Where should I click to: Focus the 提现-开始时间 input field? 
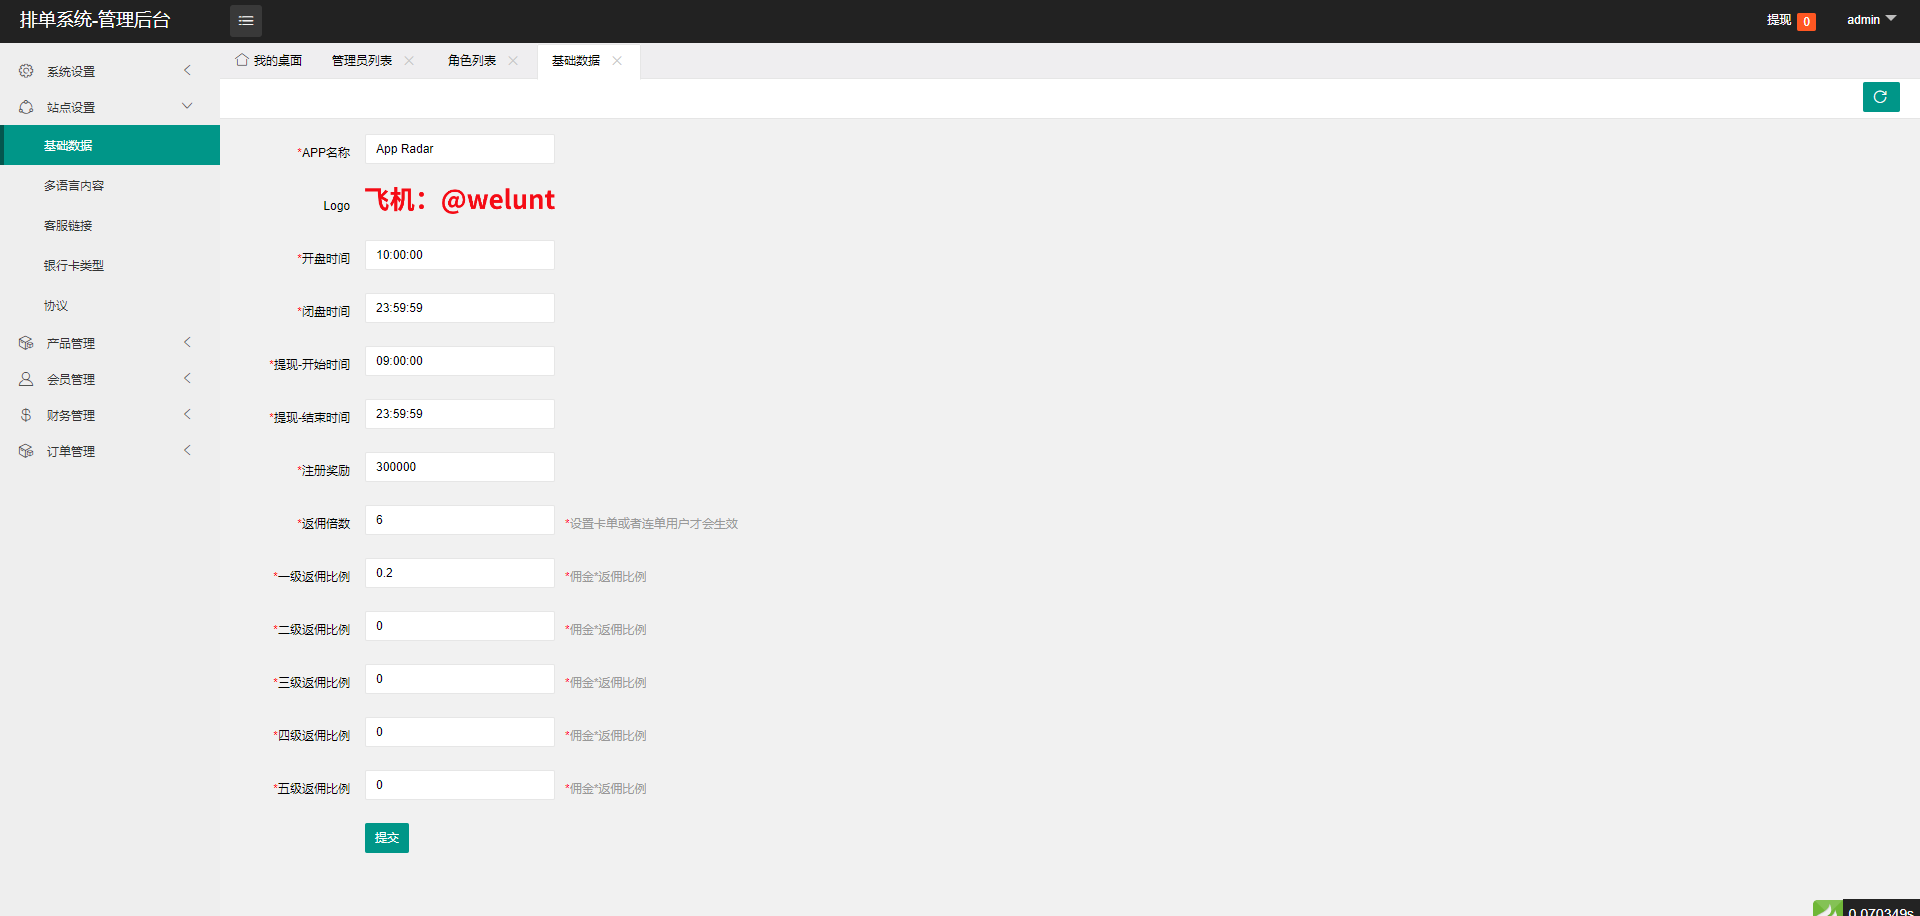pos(460,361)
